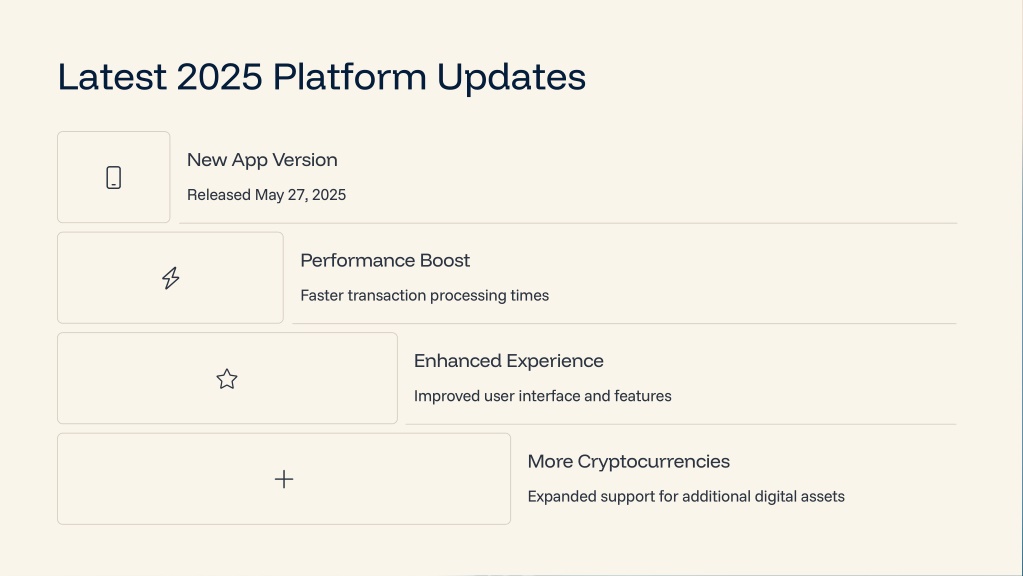The width and height of the screenshot is (1023, 576).
Task: Click divider line under Performance Boost row
Action: [624, 324]
